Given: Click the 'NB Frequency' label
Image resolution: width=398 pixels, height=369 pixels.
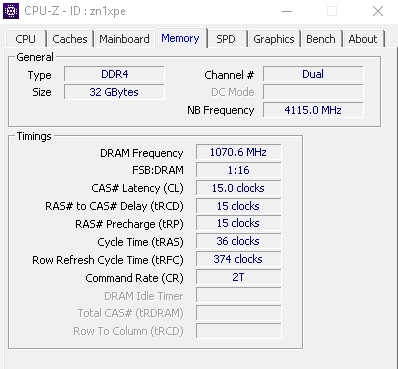Looking at the screenshot, I should pyautogui.click(x=221, y=110).
